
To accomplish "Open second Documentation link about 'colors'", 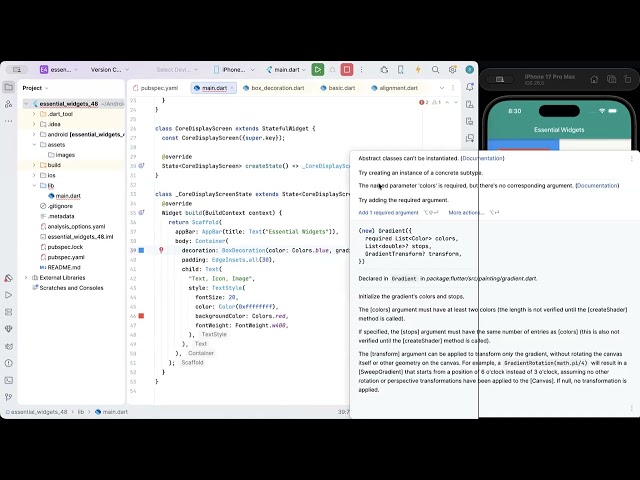I will [597, 186].
